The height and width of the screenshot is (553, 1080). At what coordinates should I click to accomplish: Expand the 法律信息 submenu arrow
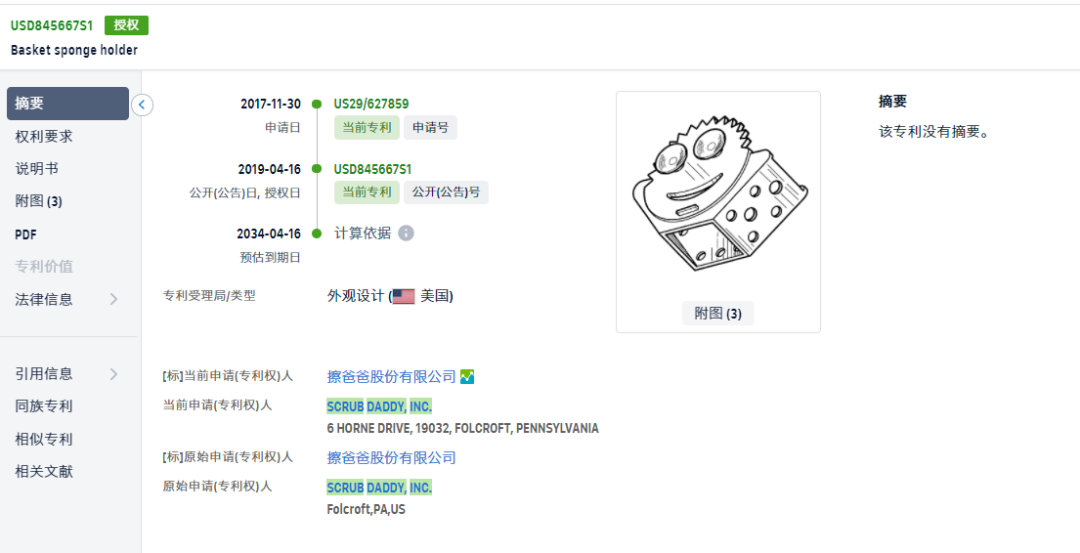[x=114, y=299]
